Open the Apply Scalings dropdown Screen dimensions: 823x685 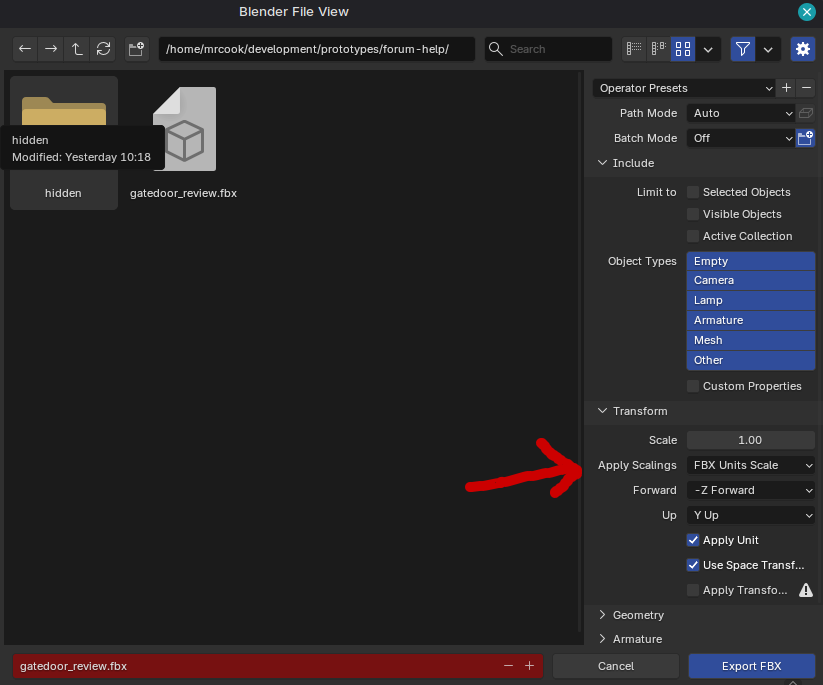(x=751, y=465)
